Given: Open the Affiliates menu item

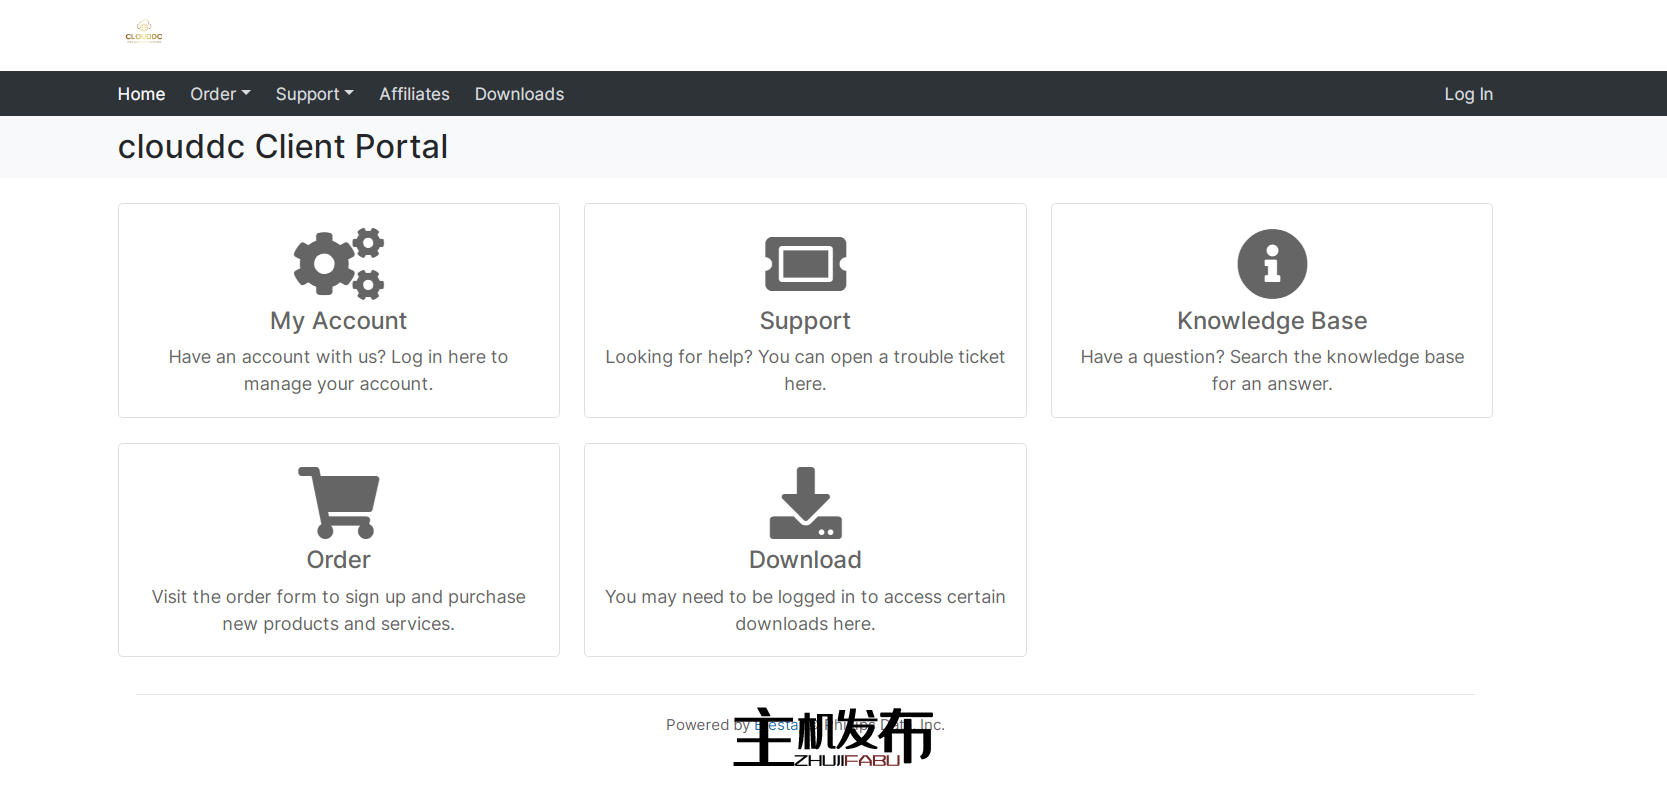Looking at the screenshot, I should [414, 94].
